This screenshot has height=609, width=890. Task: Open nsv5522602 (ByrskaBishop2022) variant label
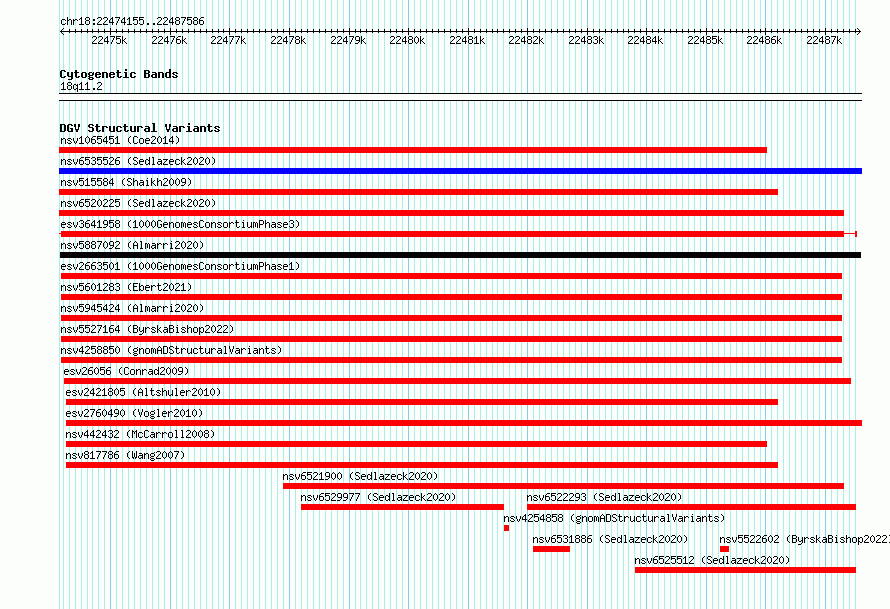click(x=804, y=539)
